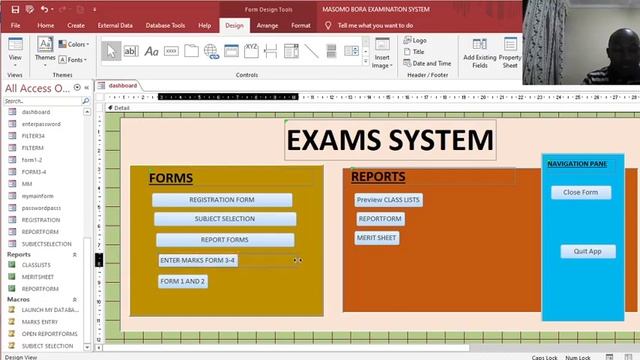Click the Tell me lightbulb icon
This screenshot has height=360, width=640.
328,25
